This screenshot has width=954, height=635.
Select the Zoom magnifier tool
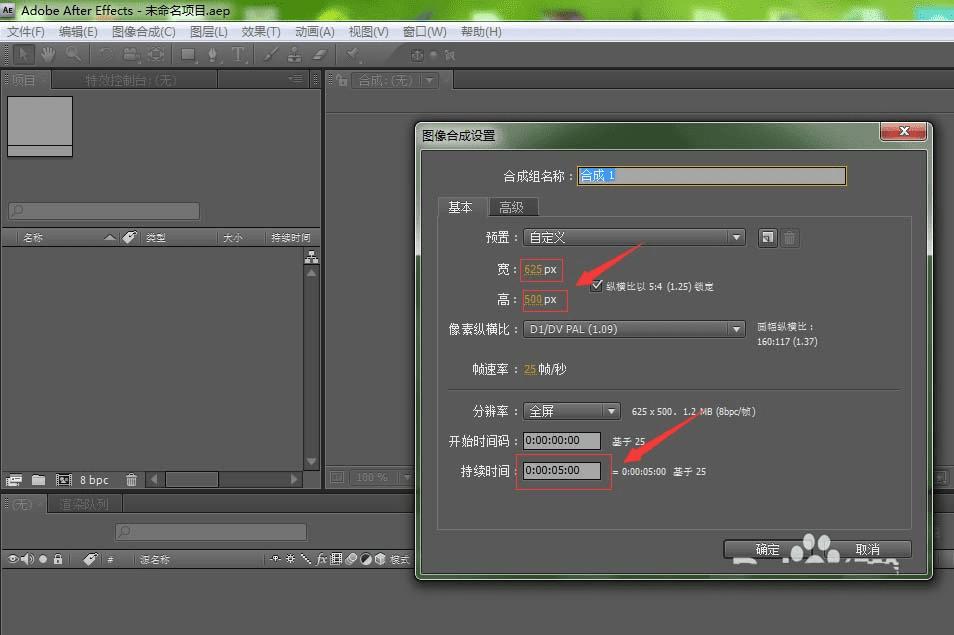(x=73, y=55)
